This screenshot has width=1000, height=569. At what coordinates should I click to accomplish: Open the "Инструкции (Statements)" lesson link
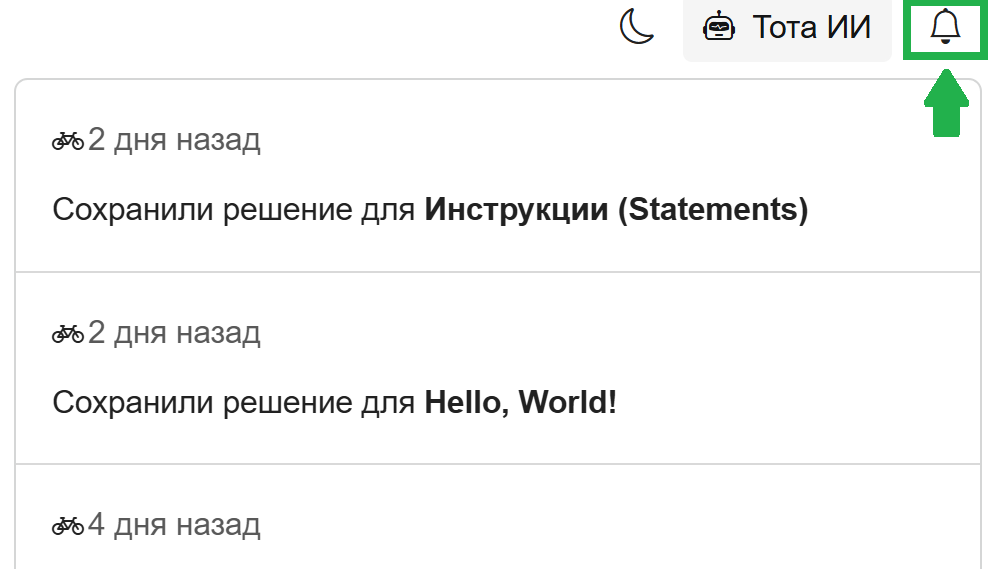click(x=616, y=210)
